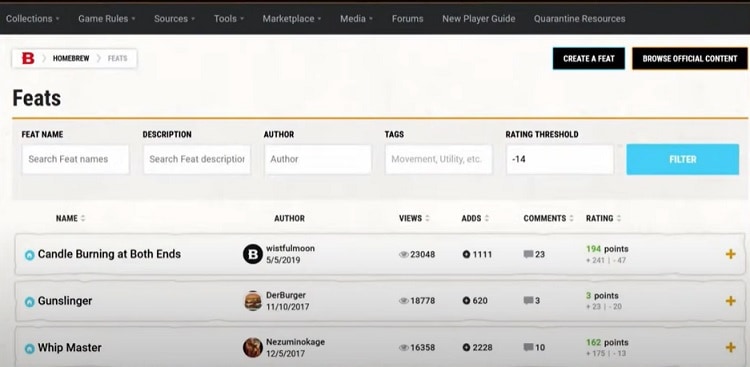
Task: Click homebrew icon beside Gunslinger
Action: [x=30, y=301]
